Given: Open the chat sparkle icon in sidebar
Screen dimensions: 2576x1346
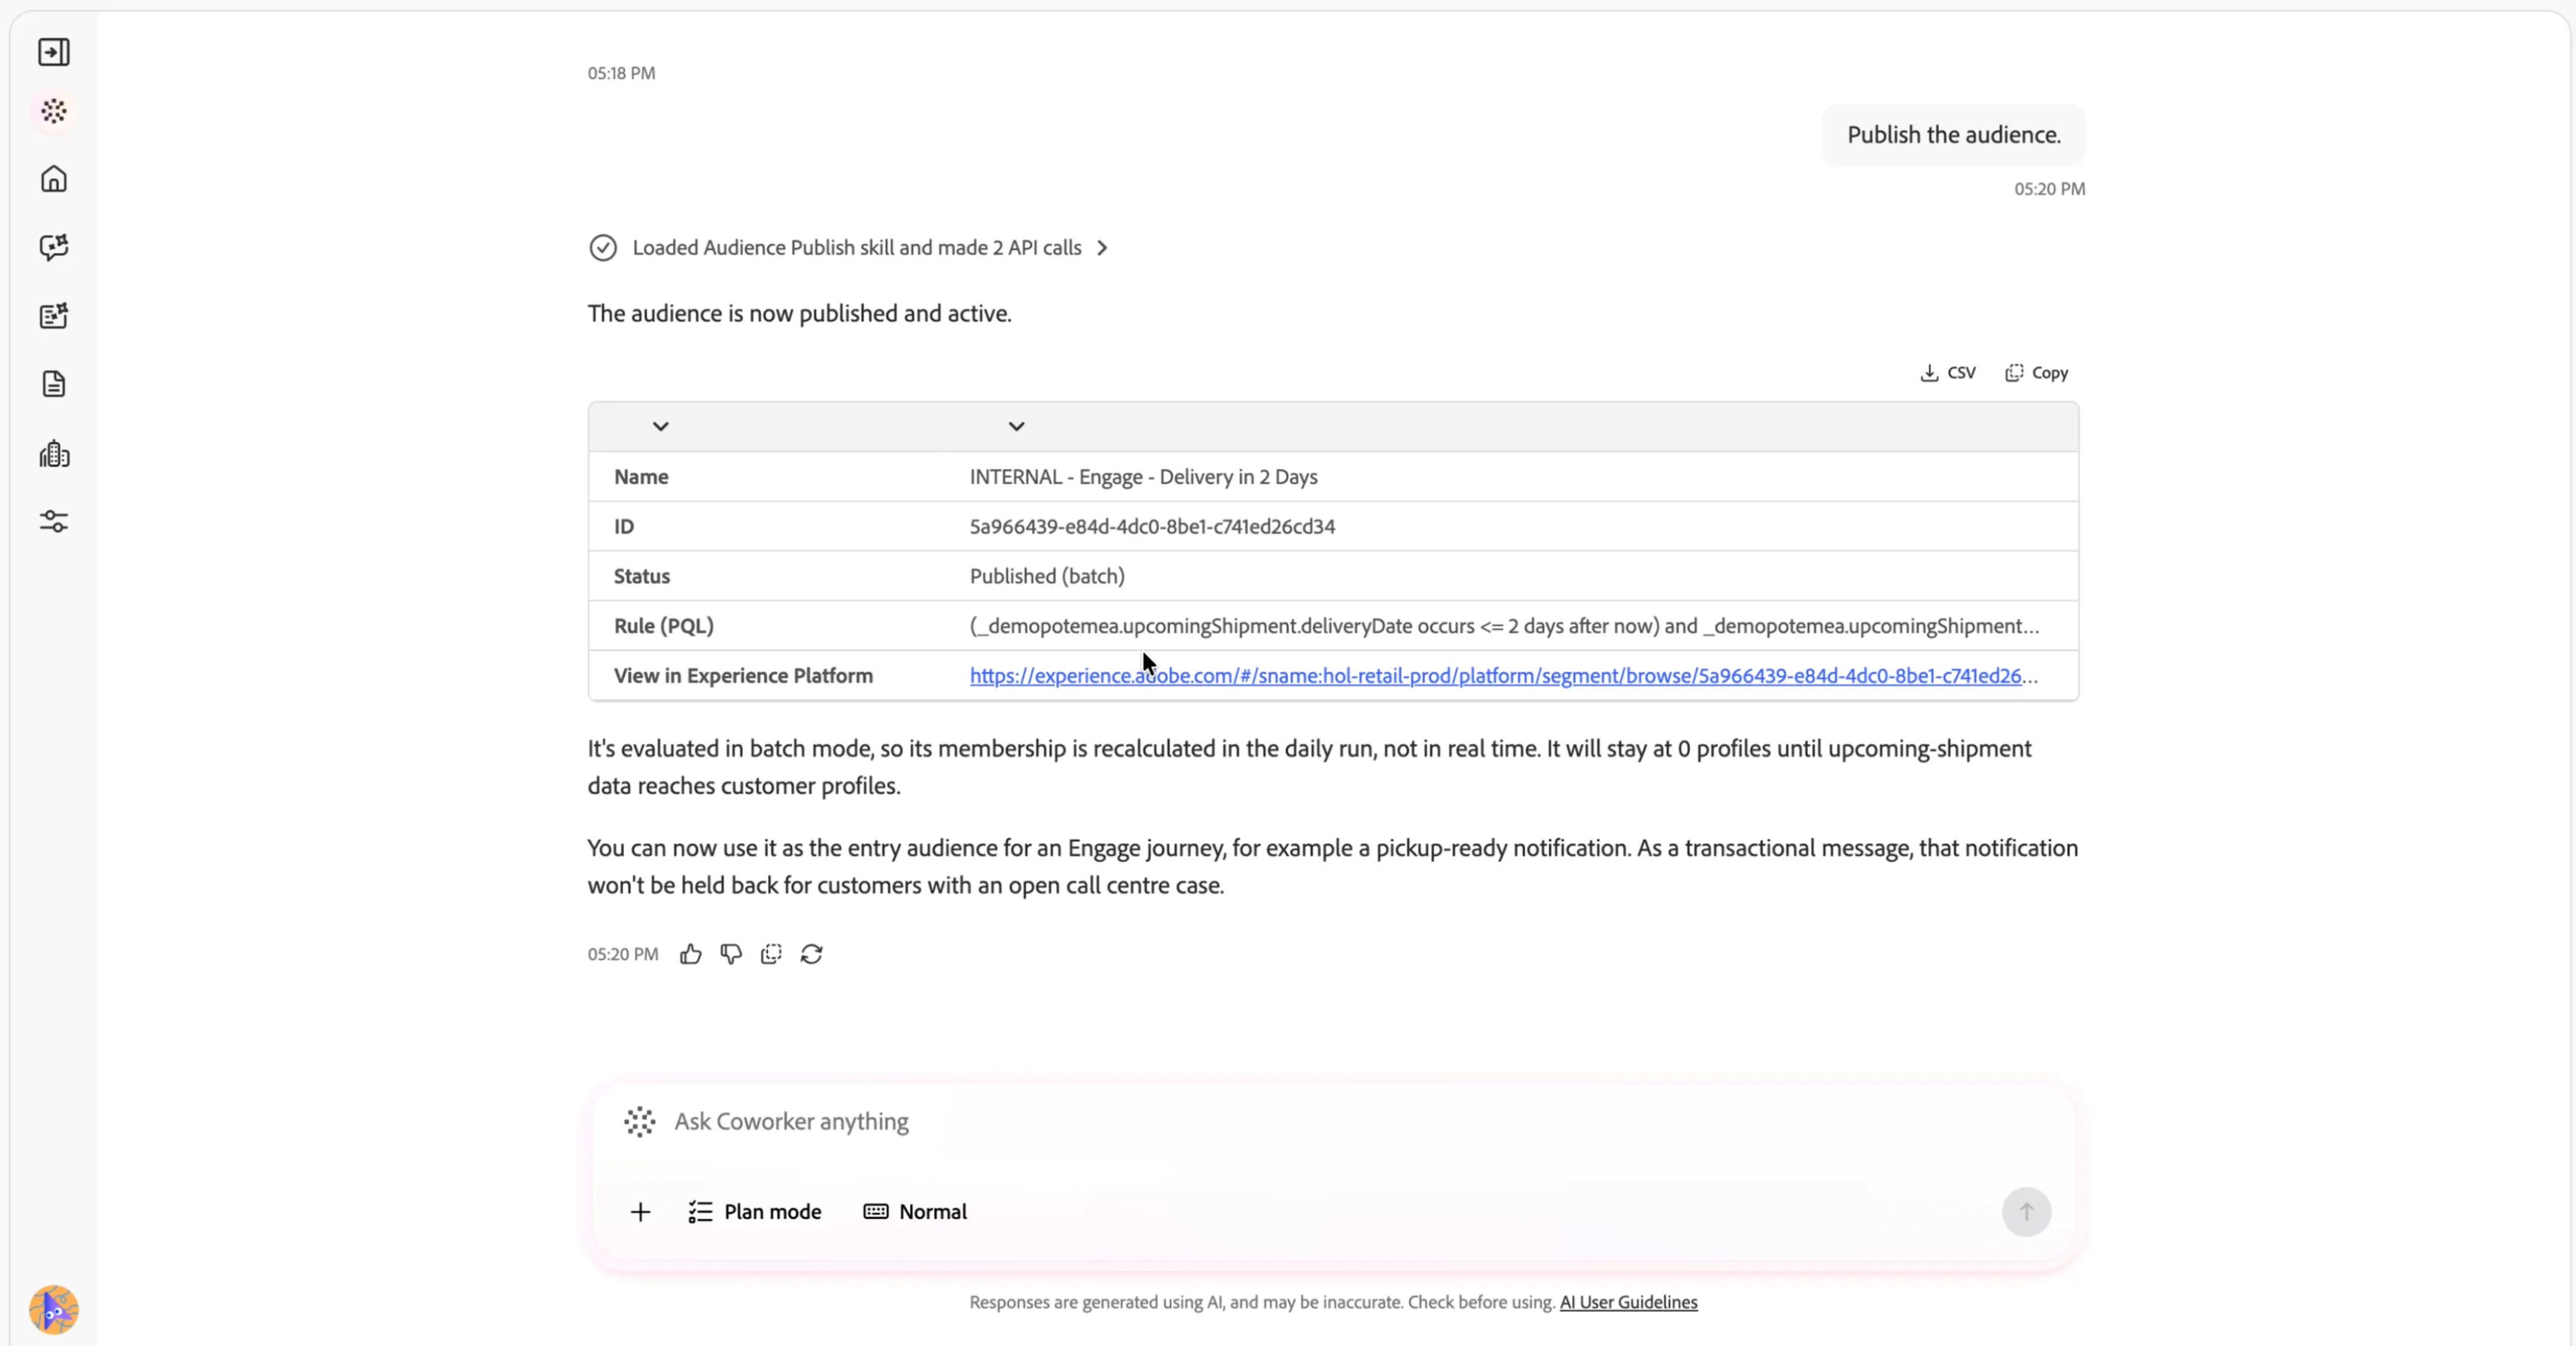Looking at the screenshot, I should click(54, 247).
